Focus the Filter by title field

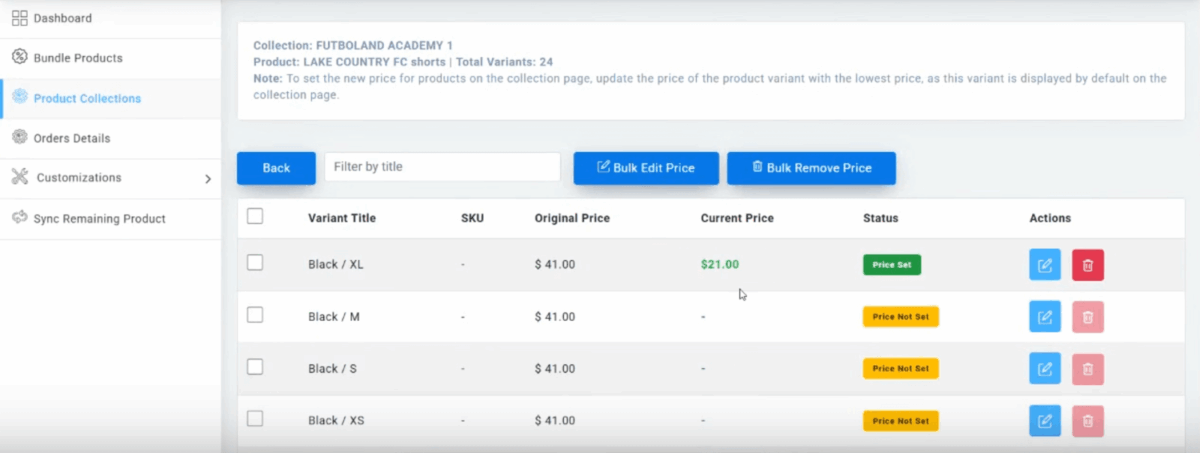pos(442,167)
